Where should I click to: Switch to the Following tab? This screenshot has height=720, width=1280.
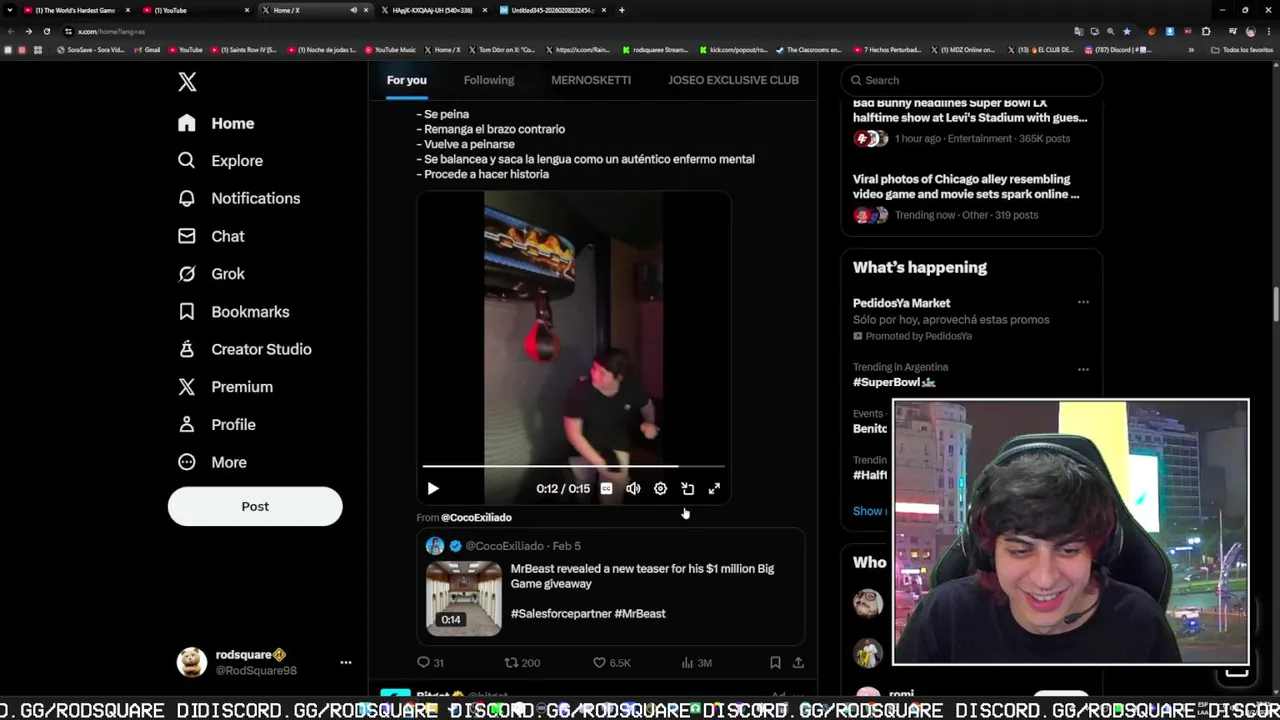489,80
